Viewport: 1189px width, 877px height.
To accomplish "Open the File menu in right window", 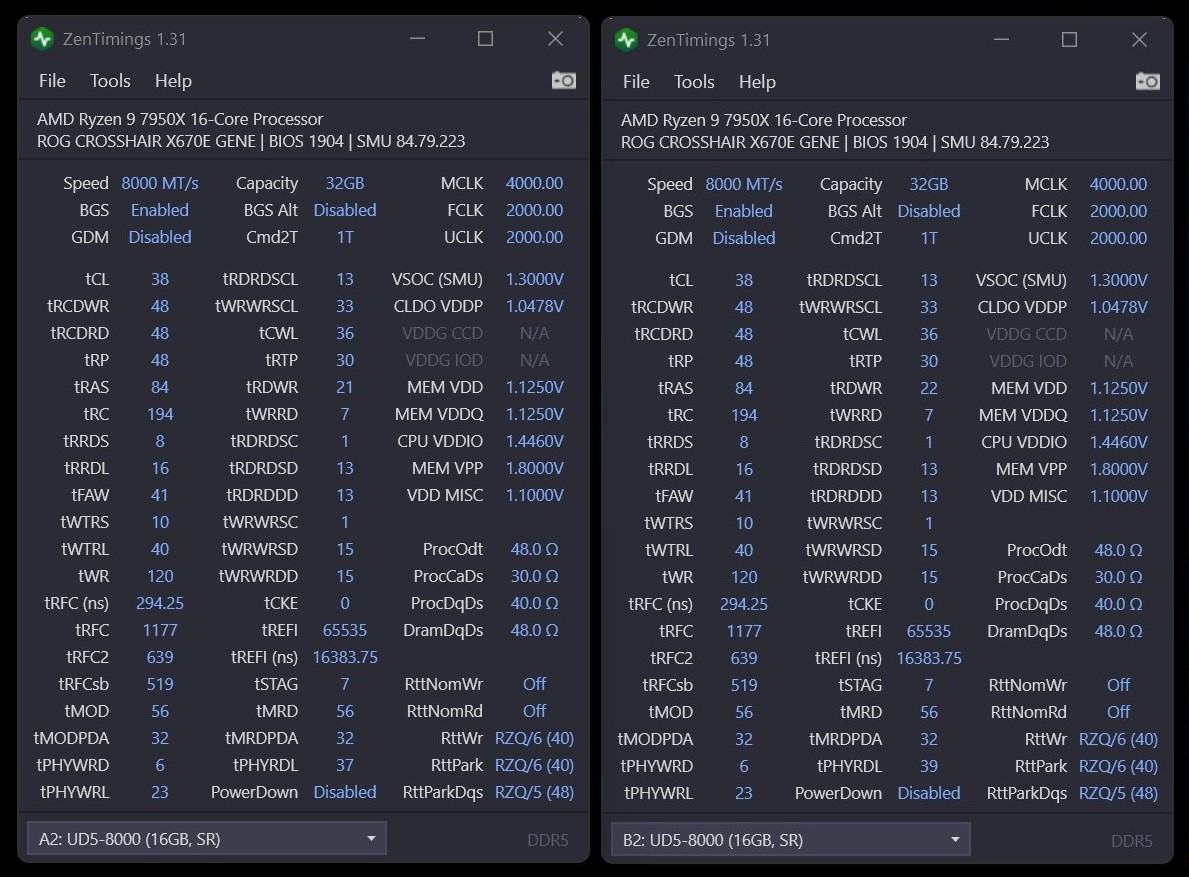I will coord(636,82).
